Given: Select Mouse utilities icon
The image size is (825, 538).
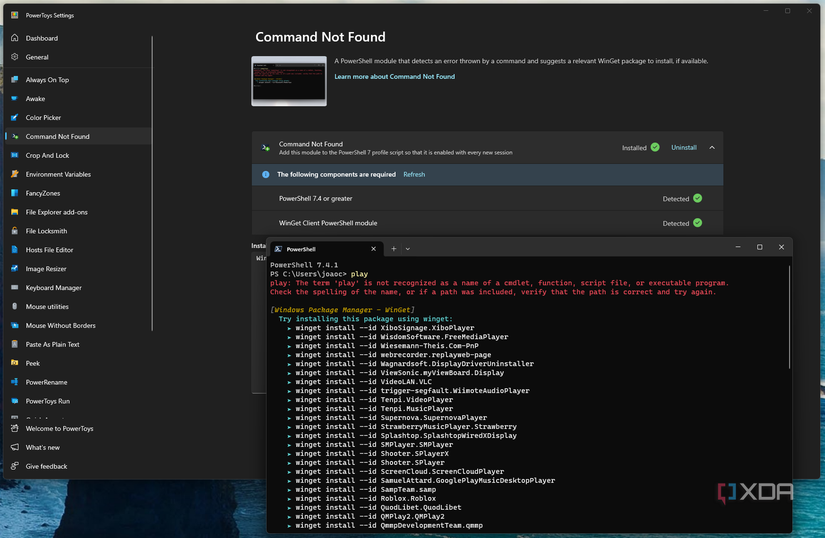Looking at the screenshot, I should [x=15, y=307].
